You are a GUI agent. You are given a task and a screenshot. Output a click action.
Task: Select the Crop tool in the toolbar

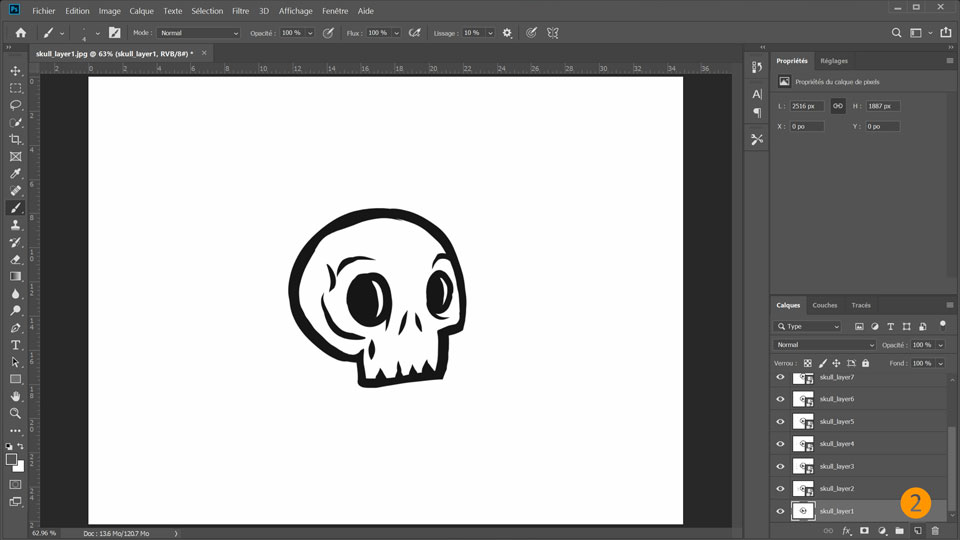click(x=15, y=139)
